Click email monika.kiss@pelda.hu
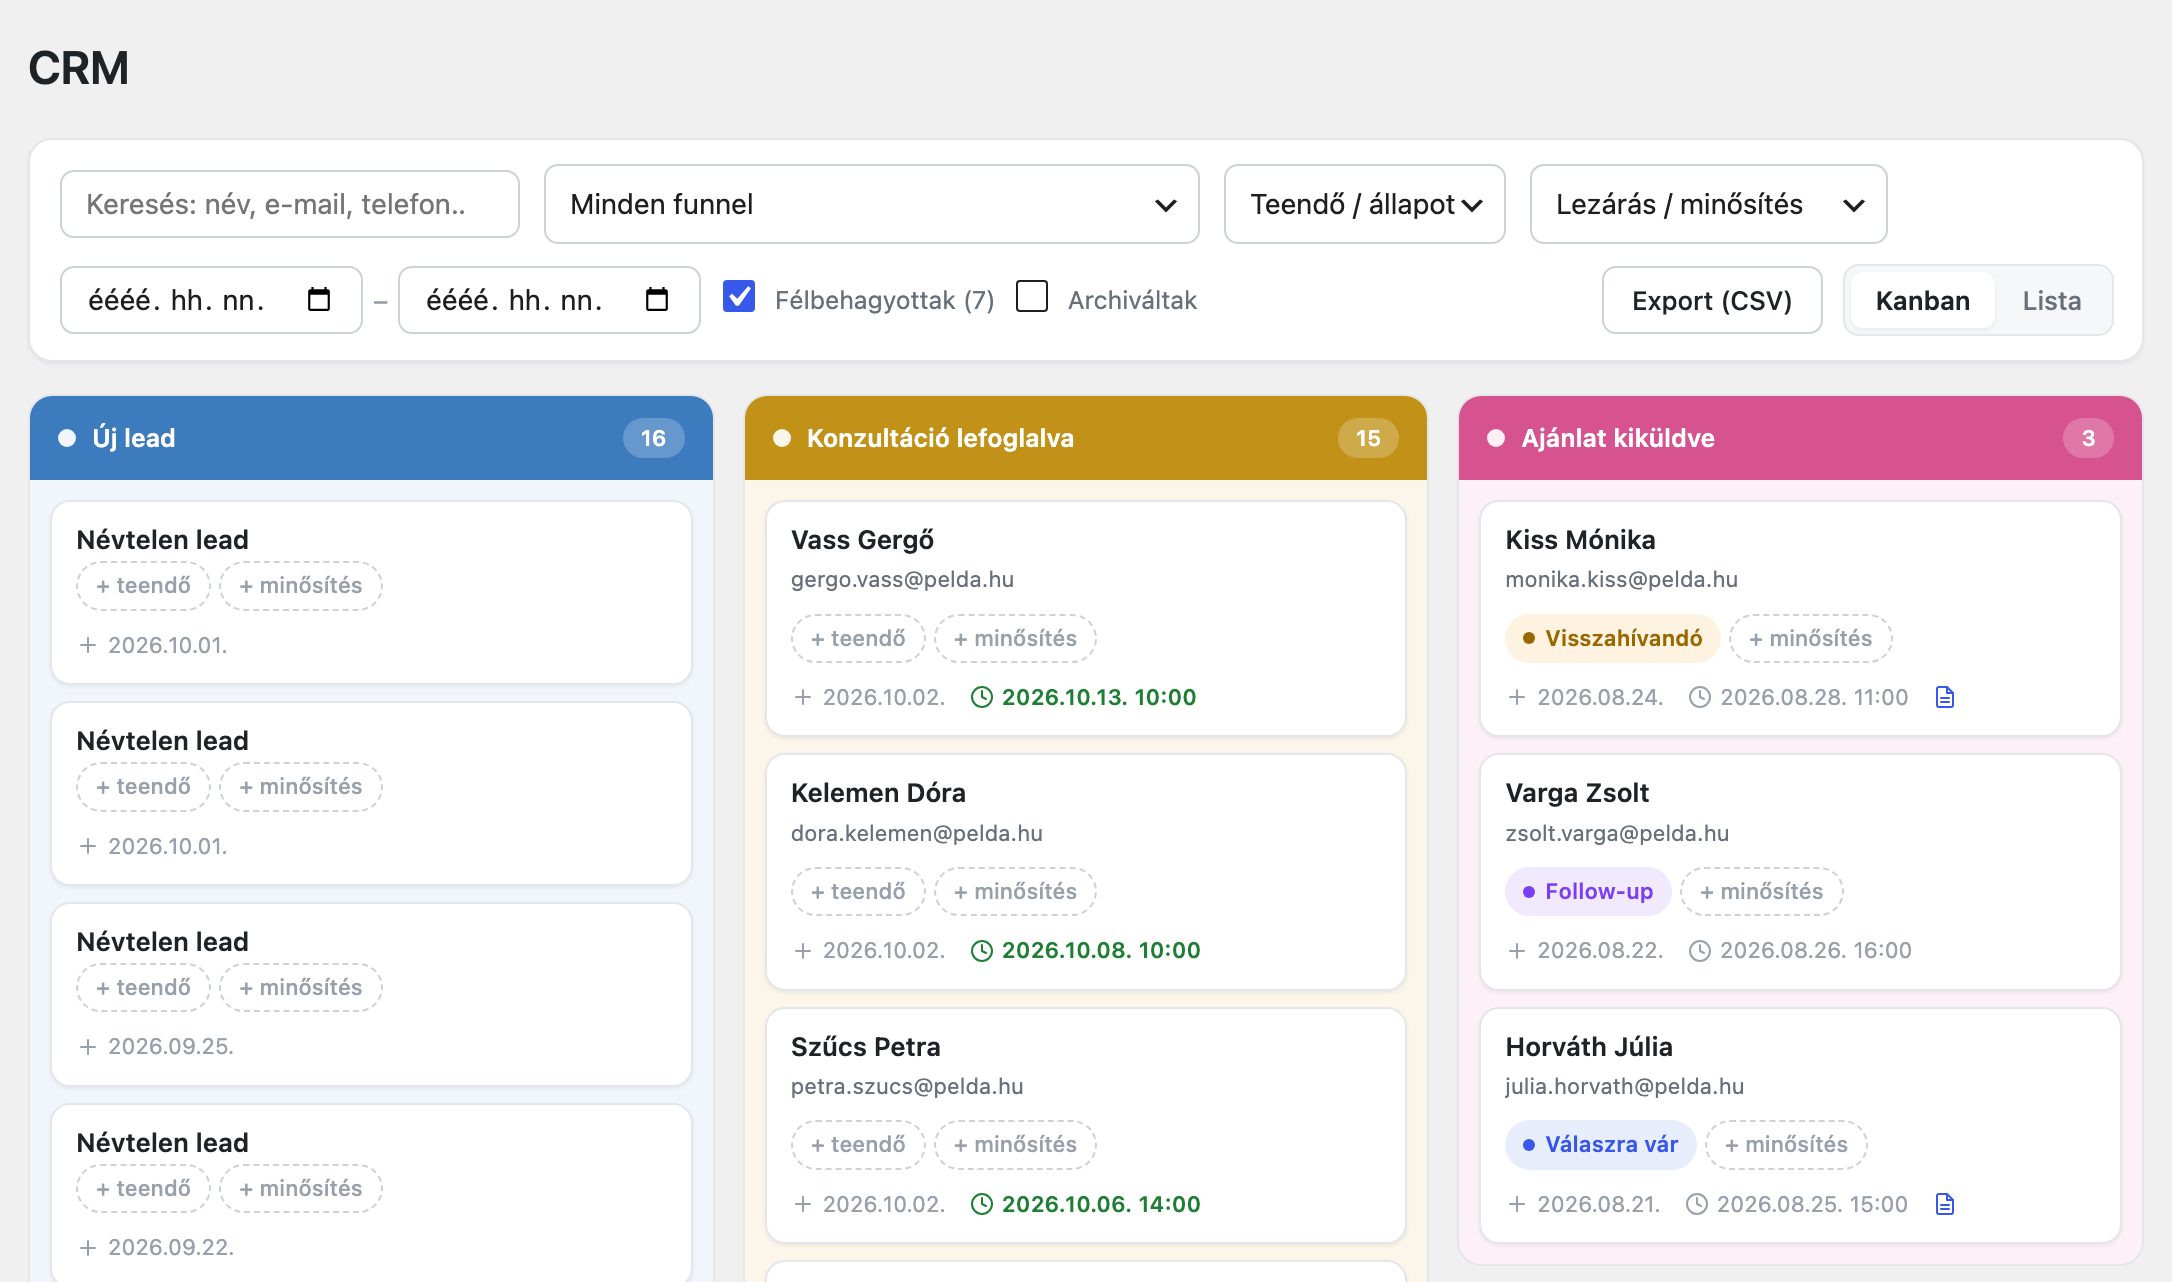 click(1621, 579)
